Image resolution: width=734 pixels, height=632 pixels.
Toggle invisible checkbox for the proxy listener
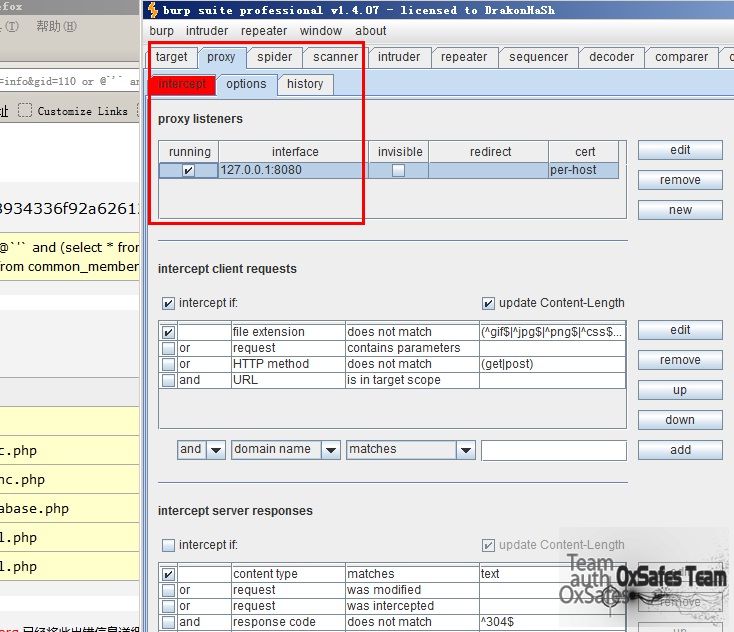[398, 170]
